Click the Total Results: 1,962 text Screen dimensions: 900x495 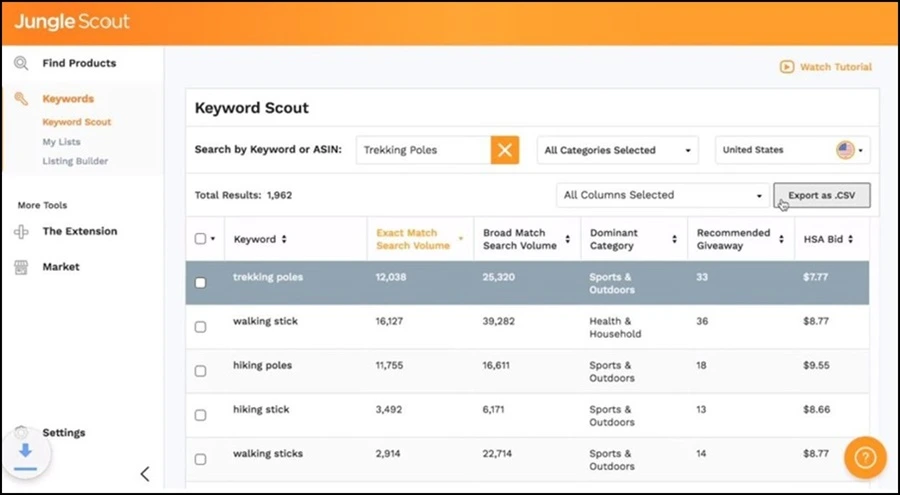pyautogui.click(x=243, y=195)
